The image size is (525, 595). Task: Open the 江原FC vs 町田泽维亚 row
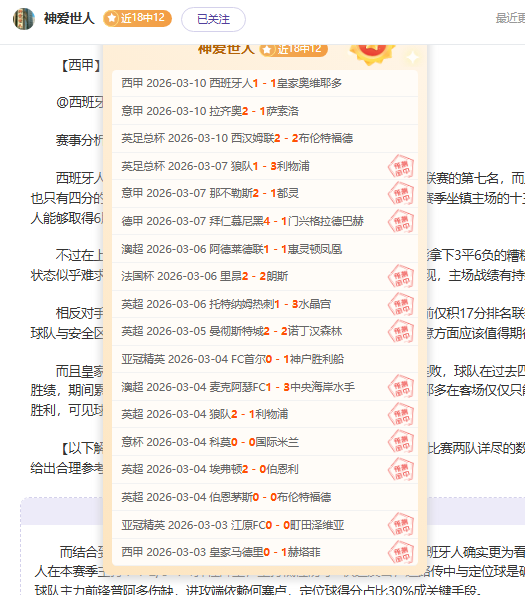(x=265, y=525)
